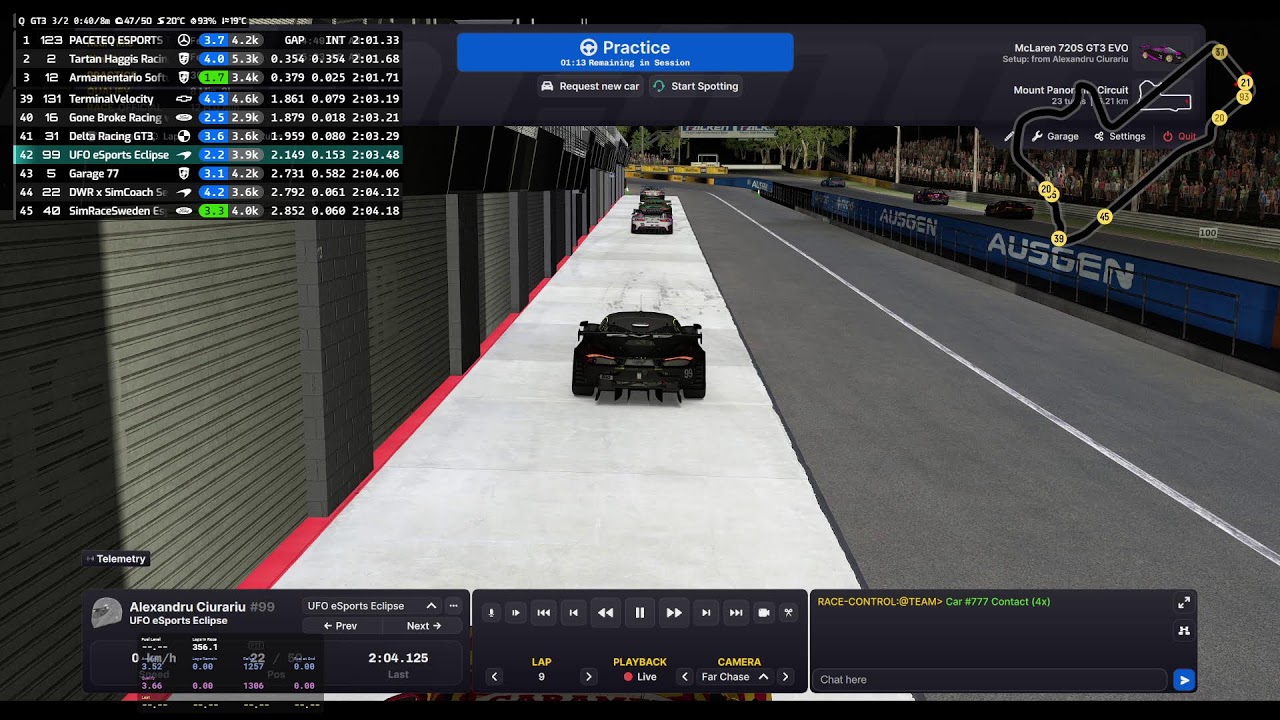Click the Mount Panorama track layout thumbnail

(1165, 96)
